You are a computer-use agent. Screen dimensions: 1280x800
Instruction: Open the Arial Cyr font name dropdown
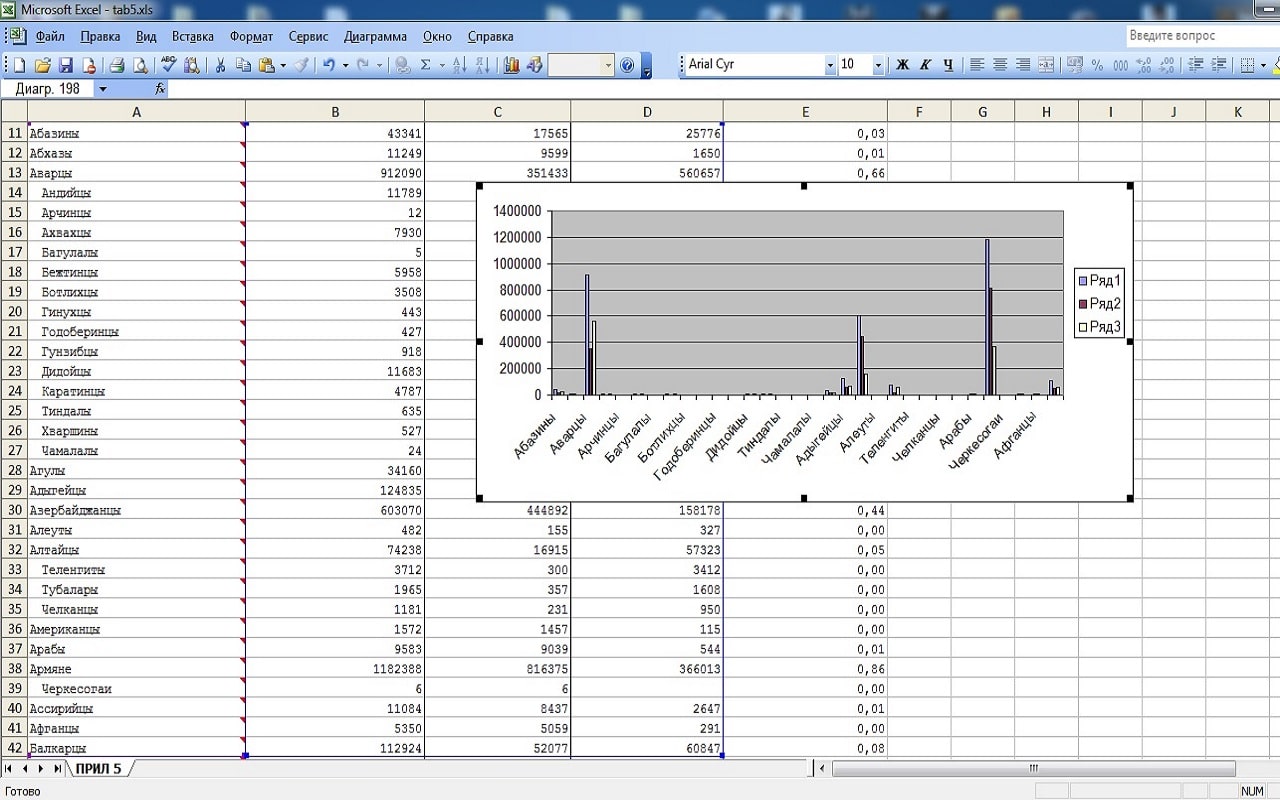[830, 65]
